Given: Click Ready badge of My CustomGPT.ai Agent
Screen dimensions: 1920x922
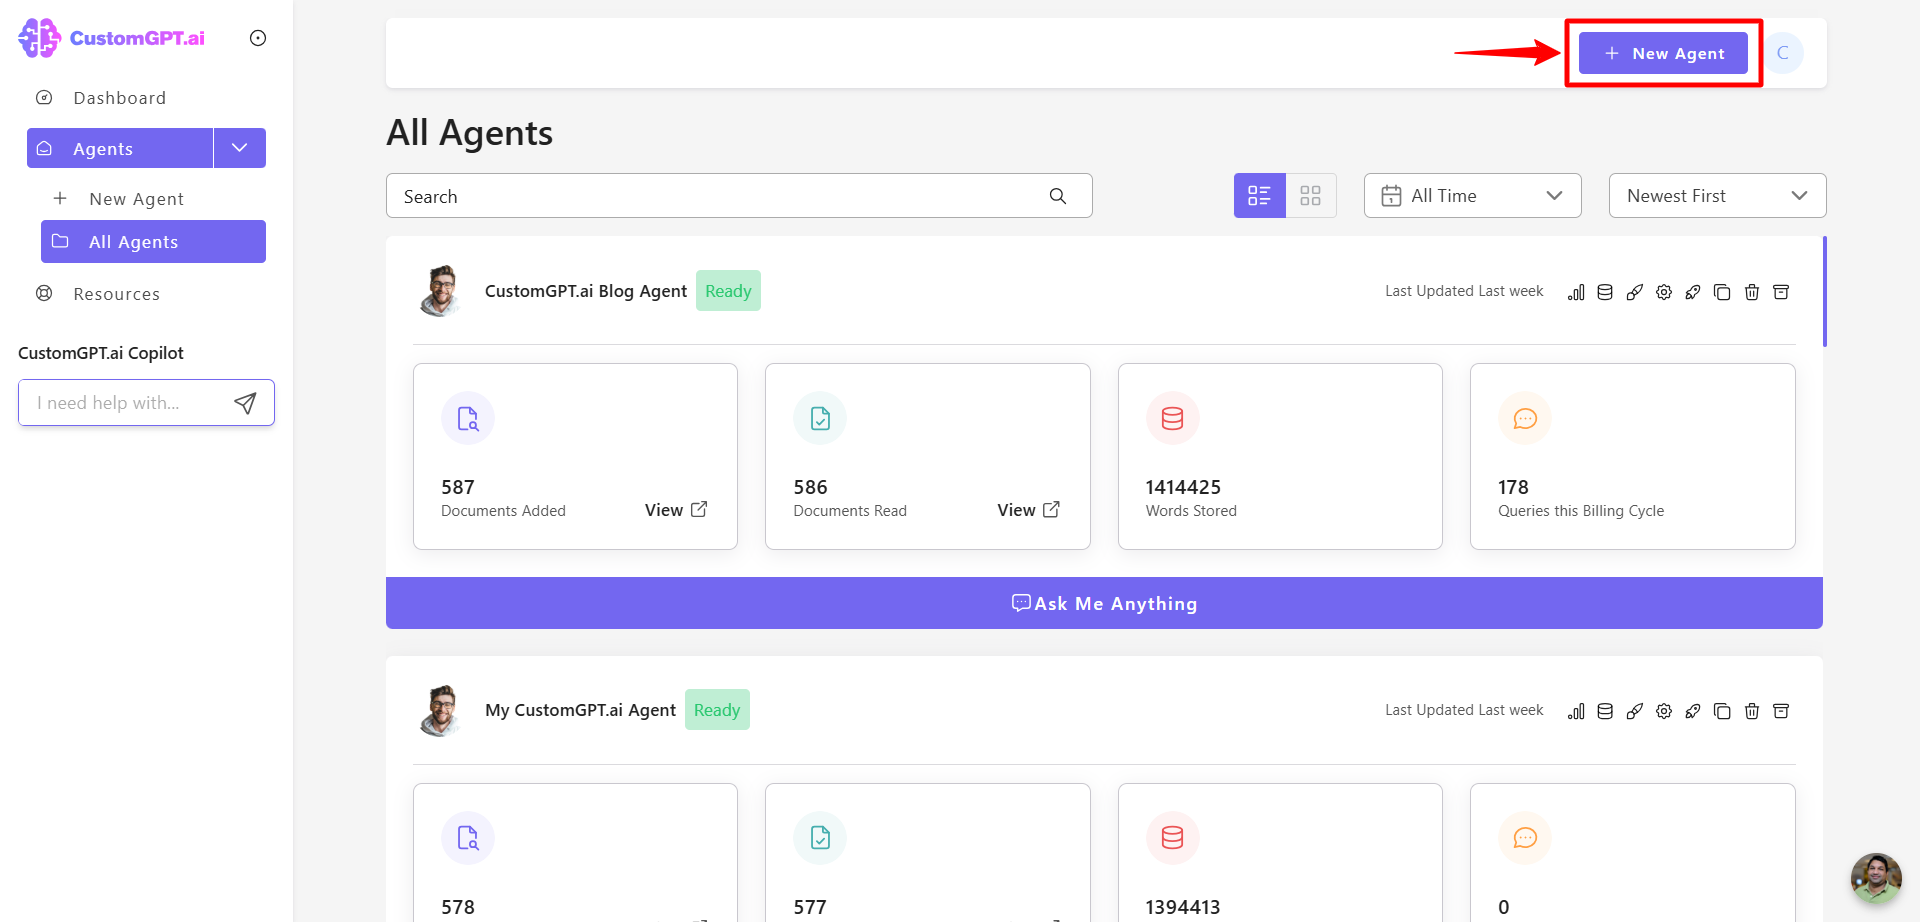Looking at the screenshot, I should pos(717,710).
